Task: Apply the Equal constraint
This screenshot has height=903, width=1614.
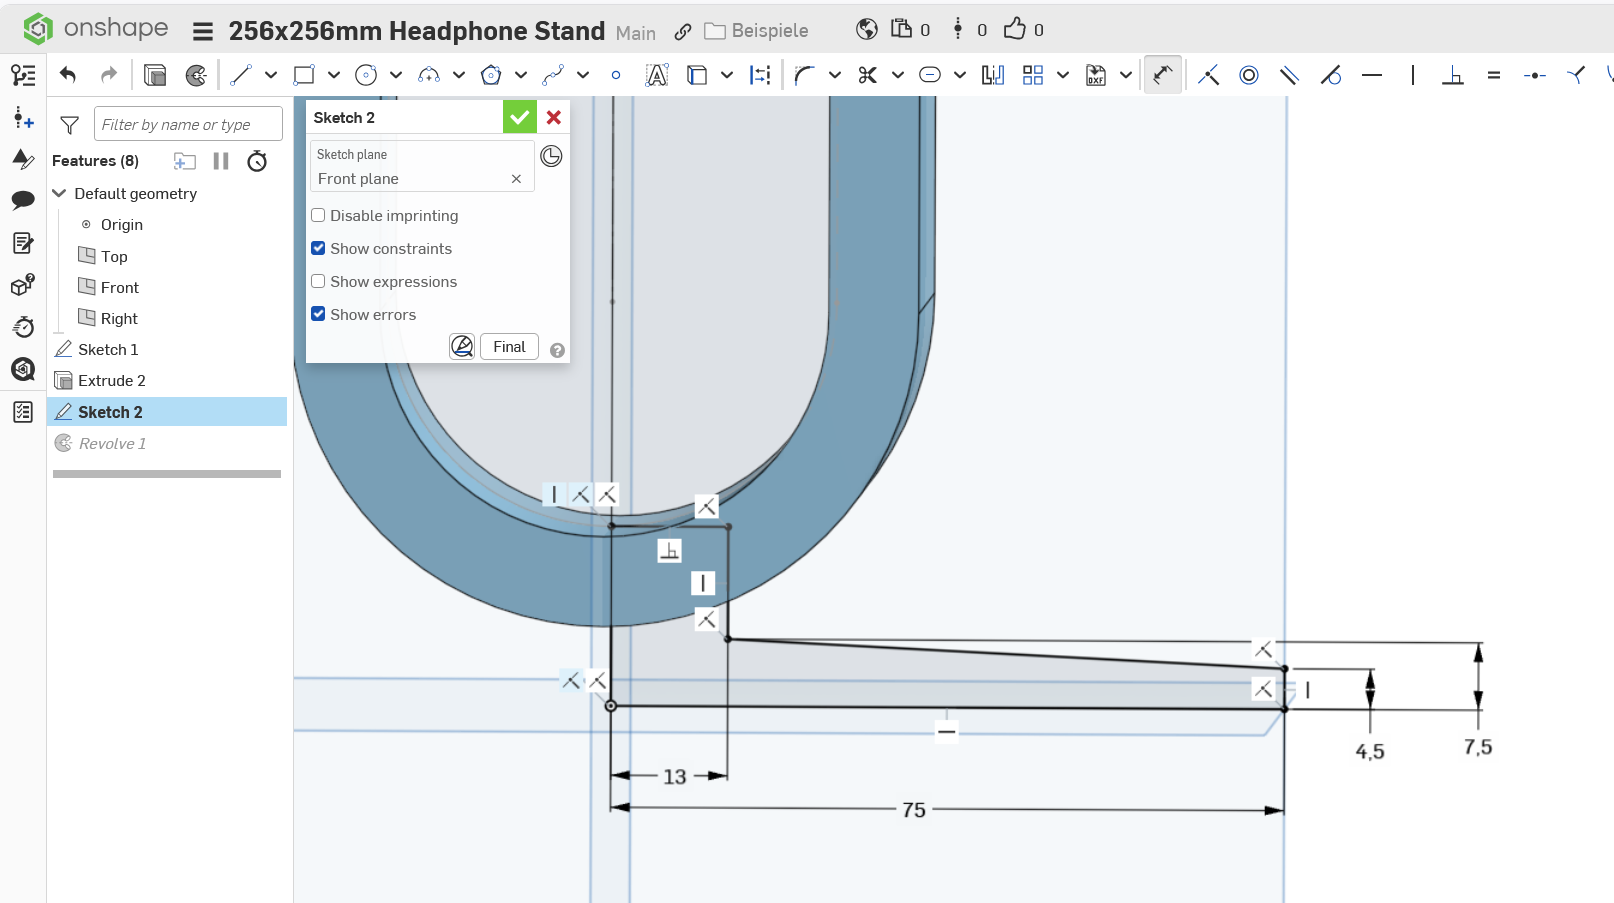Action: point(1494,75)
